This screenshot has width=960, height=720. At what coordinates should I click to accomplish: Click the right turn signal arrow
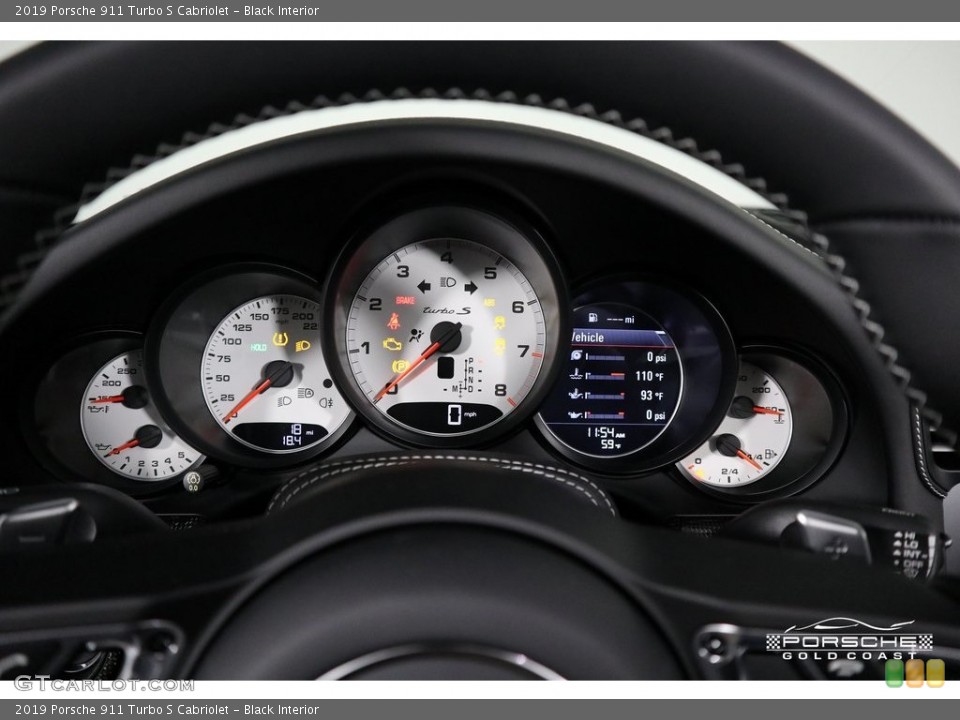(x=471, y=287)
